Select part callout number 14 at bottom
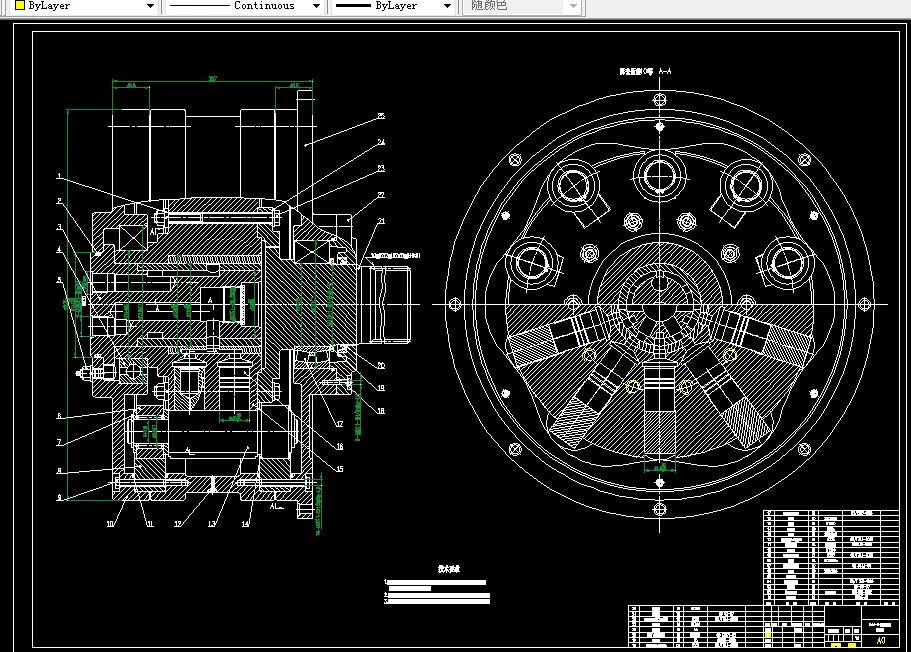 [246, 524]
